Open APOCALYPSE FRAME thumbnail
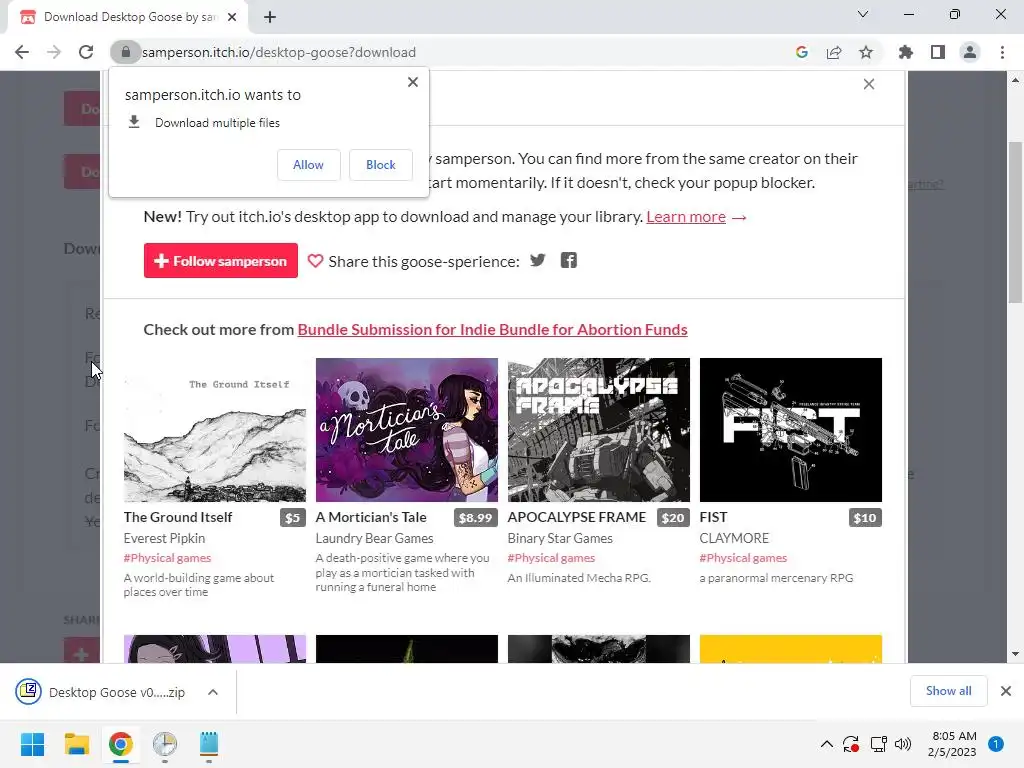Viewport: 1024px width, 768px height. (x=599, y=430)
